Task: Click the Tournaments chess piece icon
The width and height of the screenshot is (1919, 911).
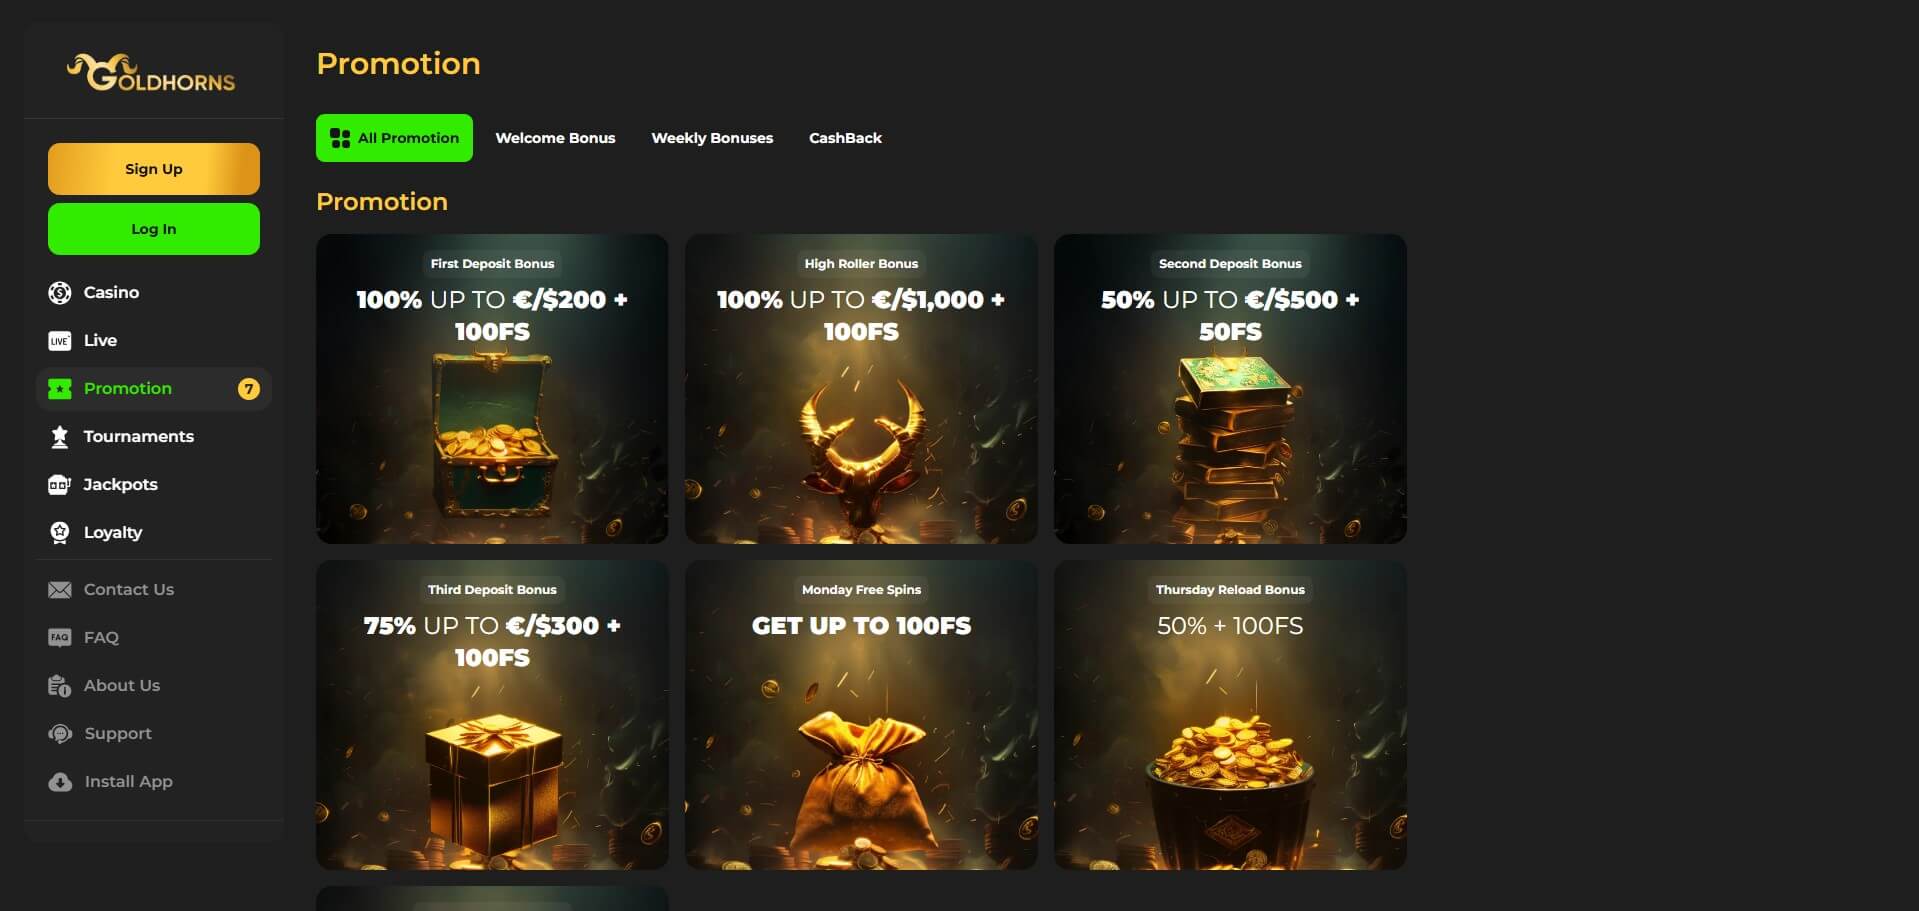Action: pyautogui.click(x=60, y=437)
